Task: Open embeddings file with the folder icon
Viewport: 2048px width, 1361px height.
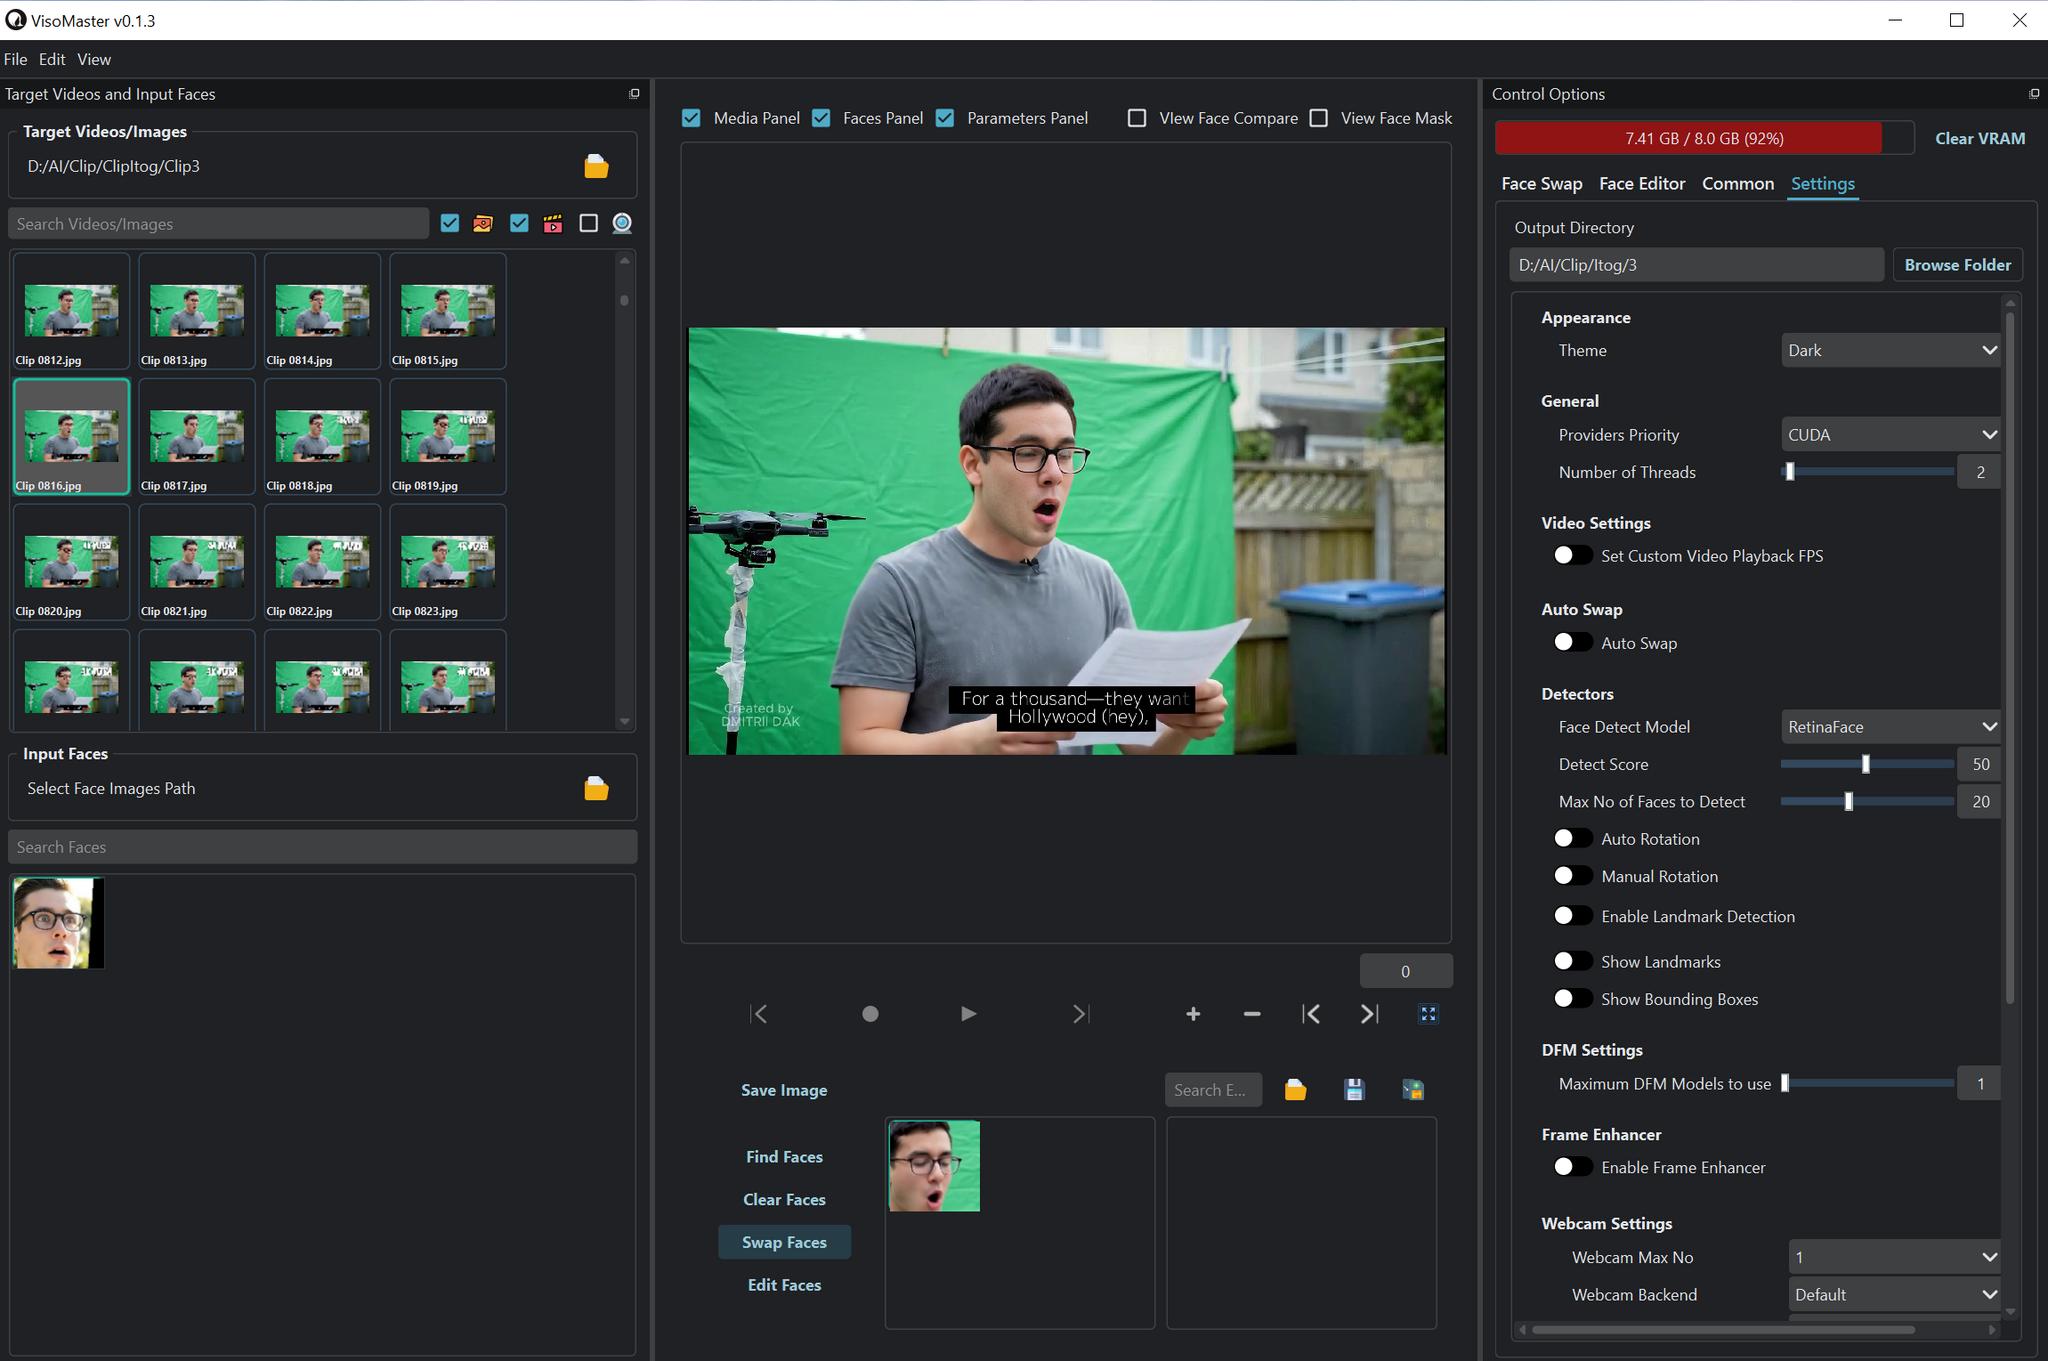Action: point(1295,1090)
